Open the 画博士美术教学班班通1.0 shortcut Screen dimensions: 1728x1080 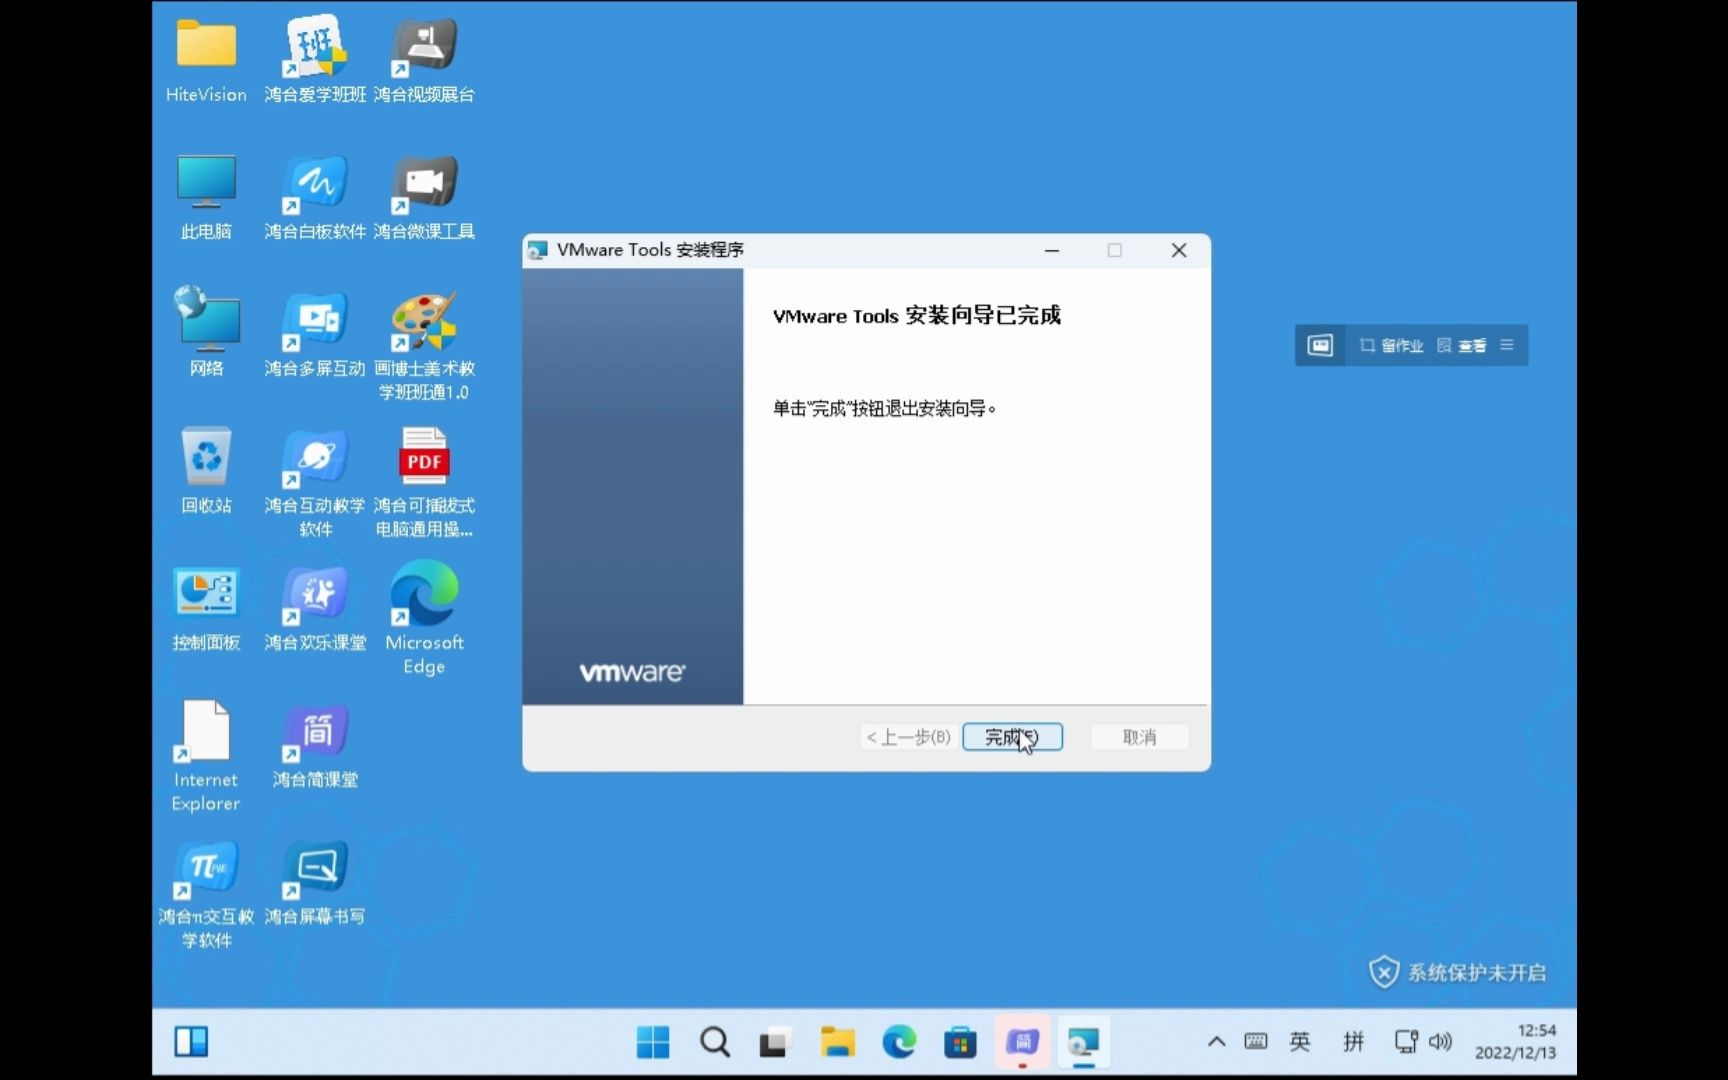[x=424, y=346]
